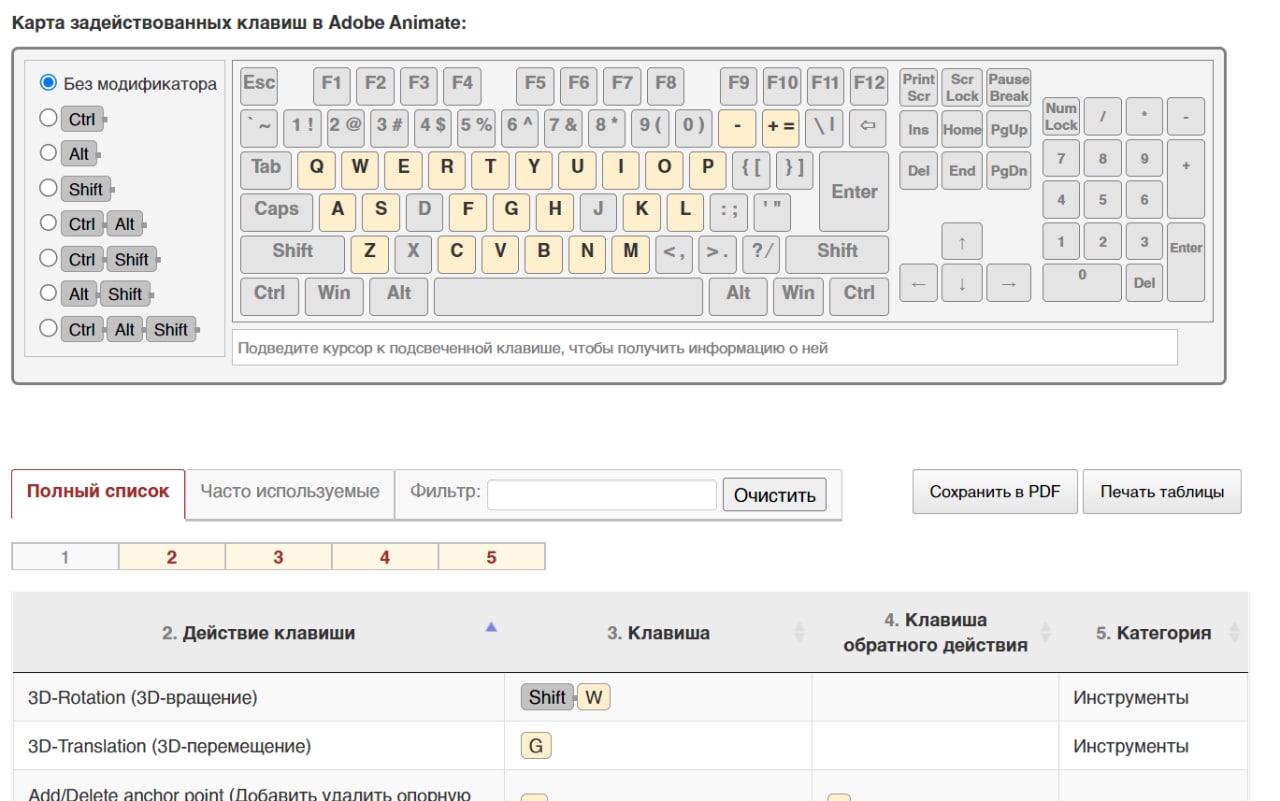The image size is (1280, 801).
Task: Click the Num Lock key on the numpad
Action: 1061,117
